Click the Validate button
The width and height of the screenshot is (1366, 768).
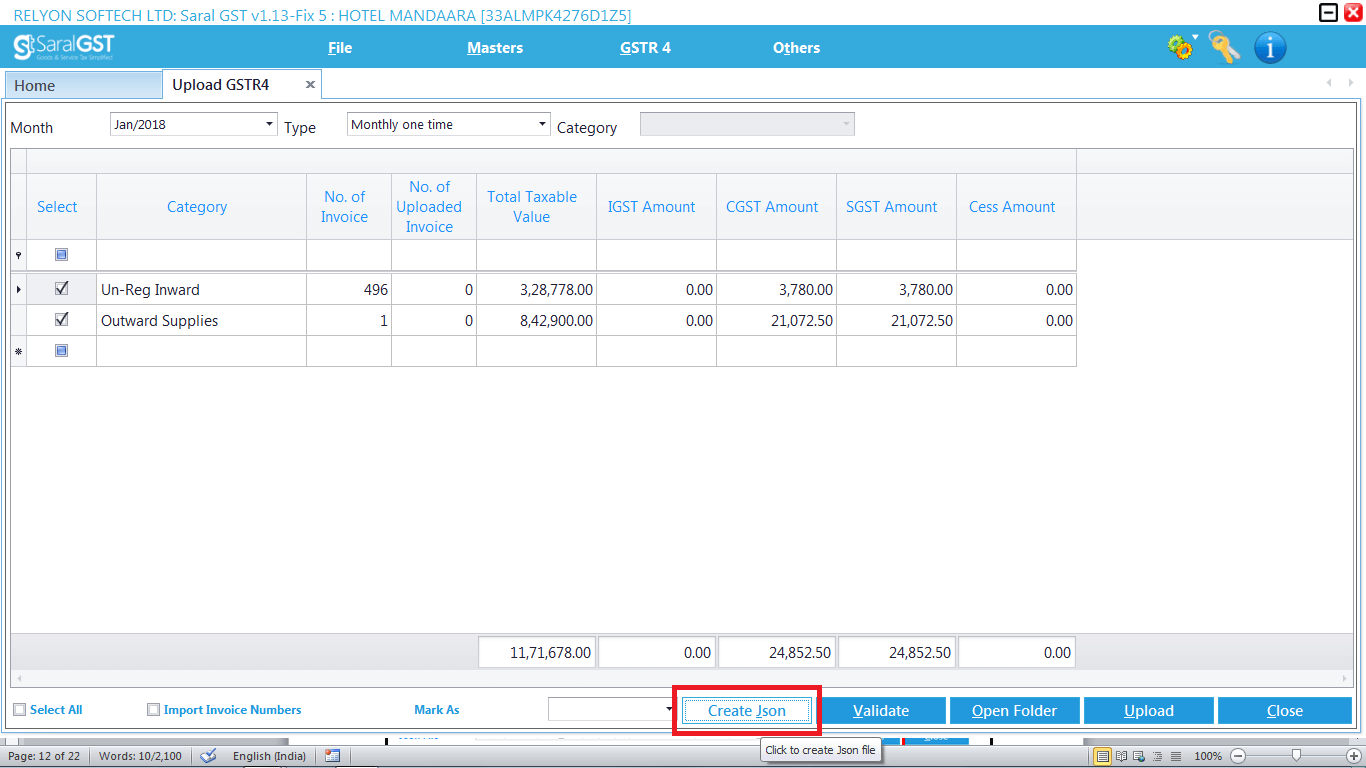[x=881, y=711]
